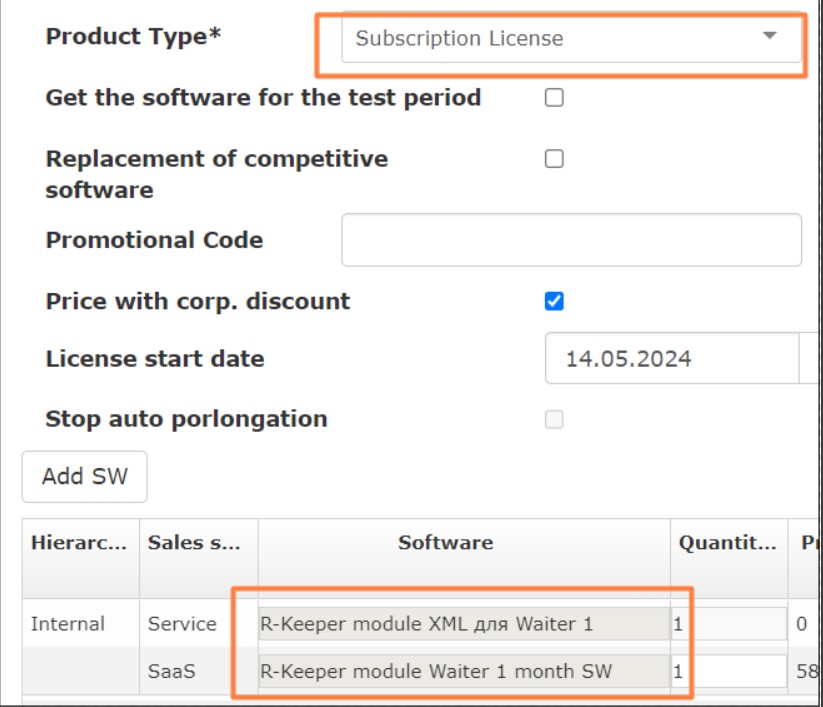Click the 'Promotional Code' label
This screenshot has width=823, height=707.
154,240
